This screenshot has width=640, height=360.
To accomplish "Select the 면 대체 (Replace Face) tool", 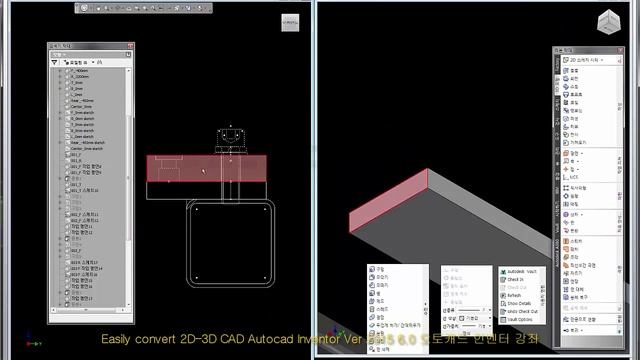I will coord(573,289).
